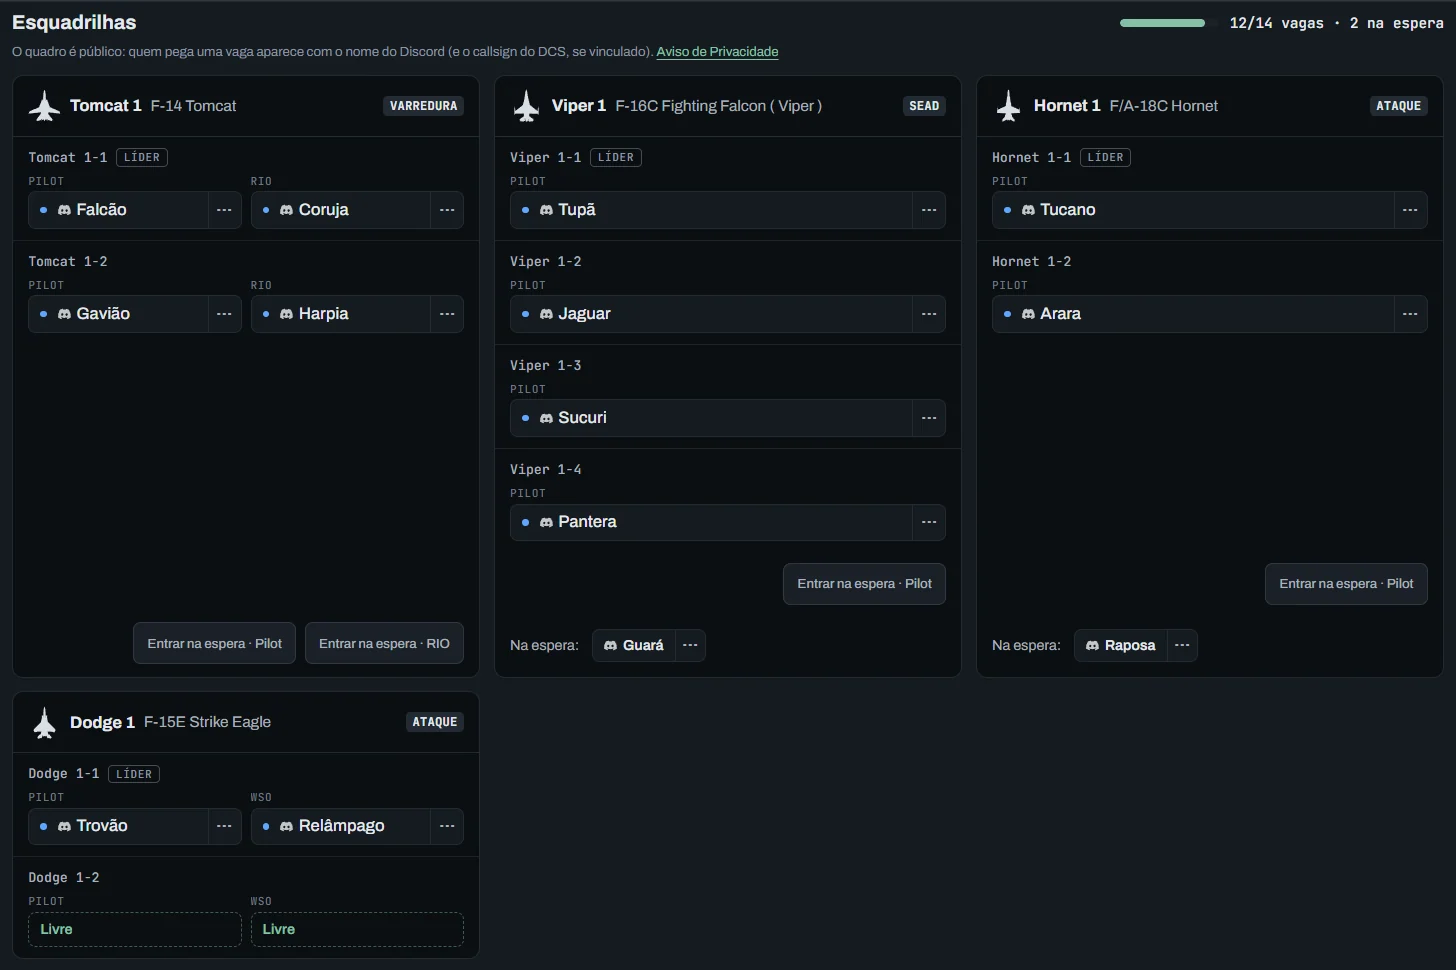
Task: Click the SEAD tag on Viper 1
Action: (x=924, y=106)
